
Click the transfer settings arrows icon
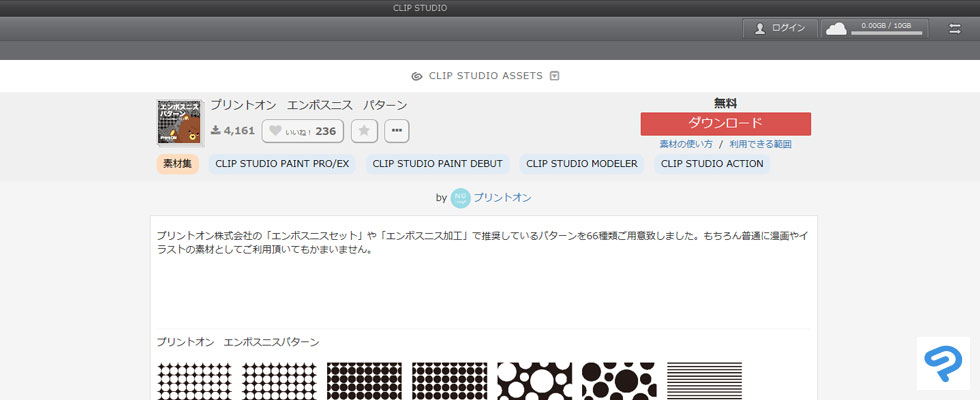[x=954, y=29]
